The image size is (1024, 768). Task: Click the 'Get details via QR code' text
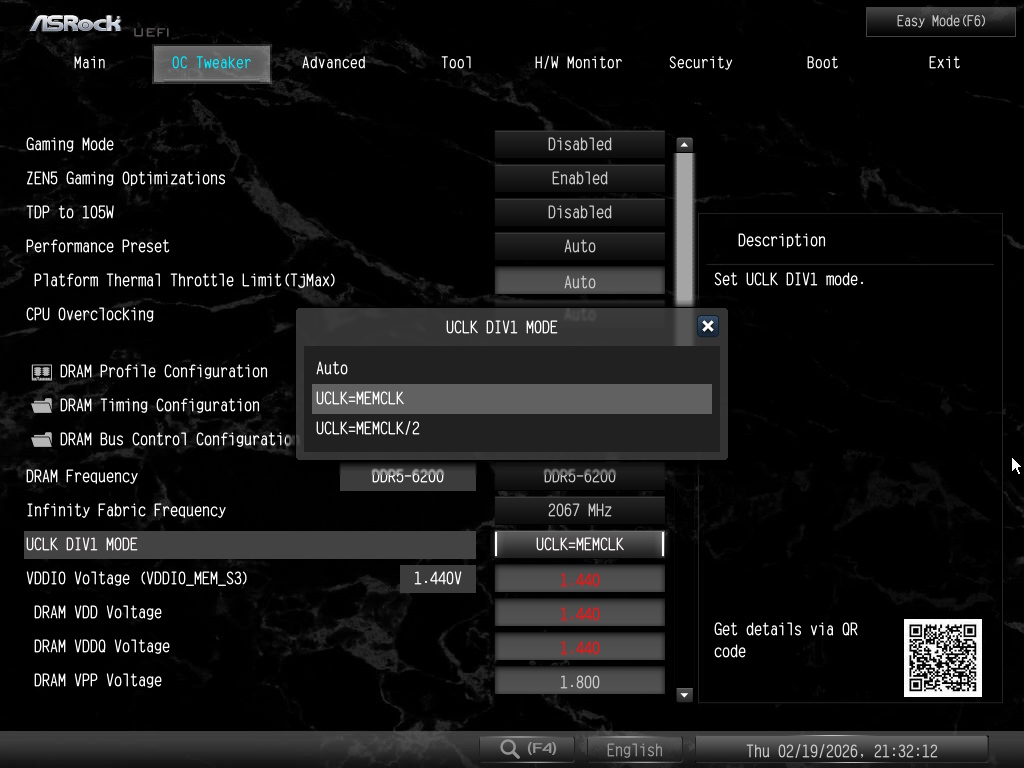pyautogui.click(x=786, y=640)
